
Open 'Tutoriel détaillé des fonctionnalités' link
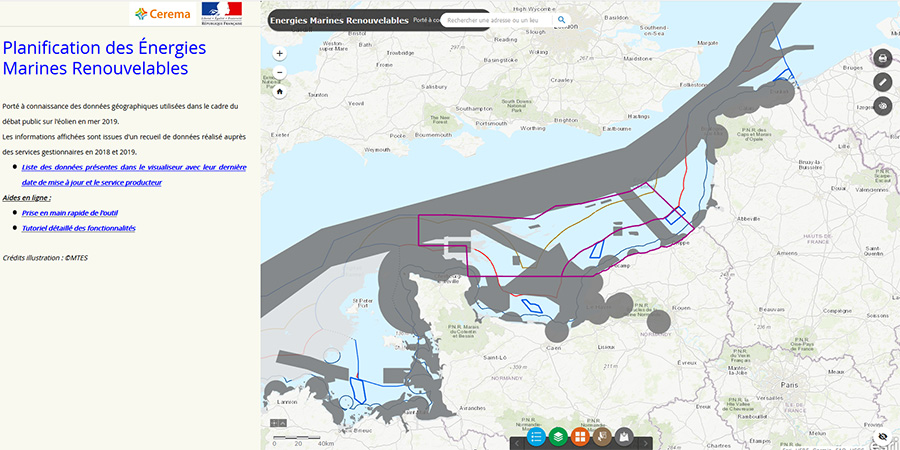(78, 228)
